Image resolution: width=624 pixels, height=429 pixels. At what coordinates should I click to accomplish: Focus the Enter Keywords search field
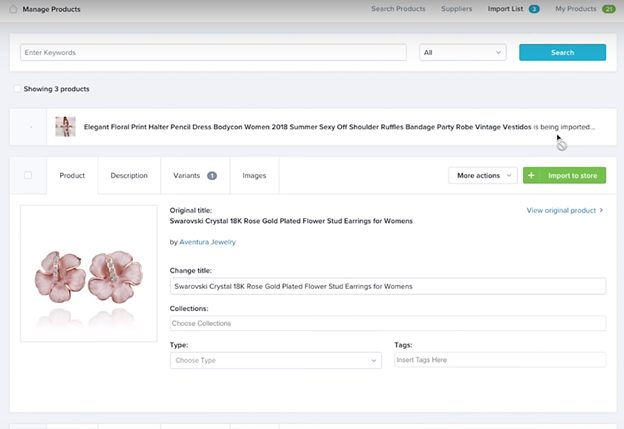click(x=213, y=53)
